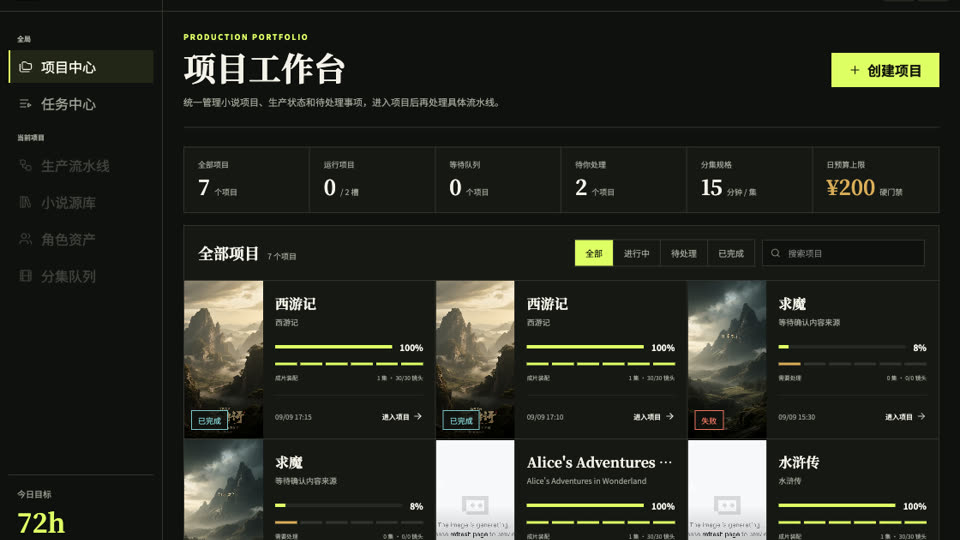Click the 小说源库 library icon
This screenshot has height=540, width=960.
[x=25, y=202]
